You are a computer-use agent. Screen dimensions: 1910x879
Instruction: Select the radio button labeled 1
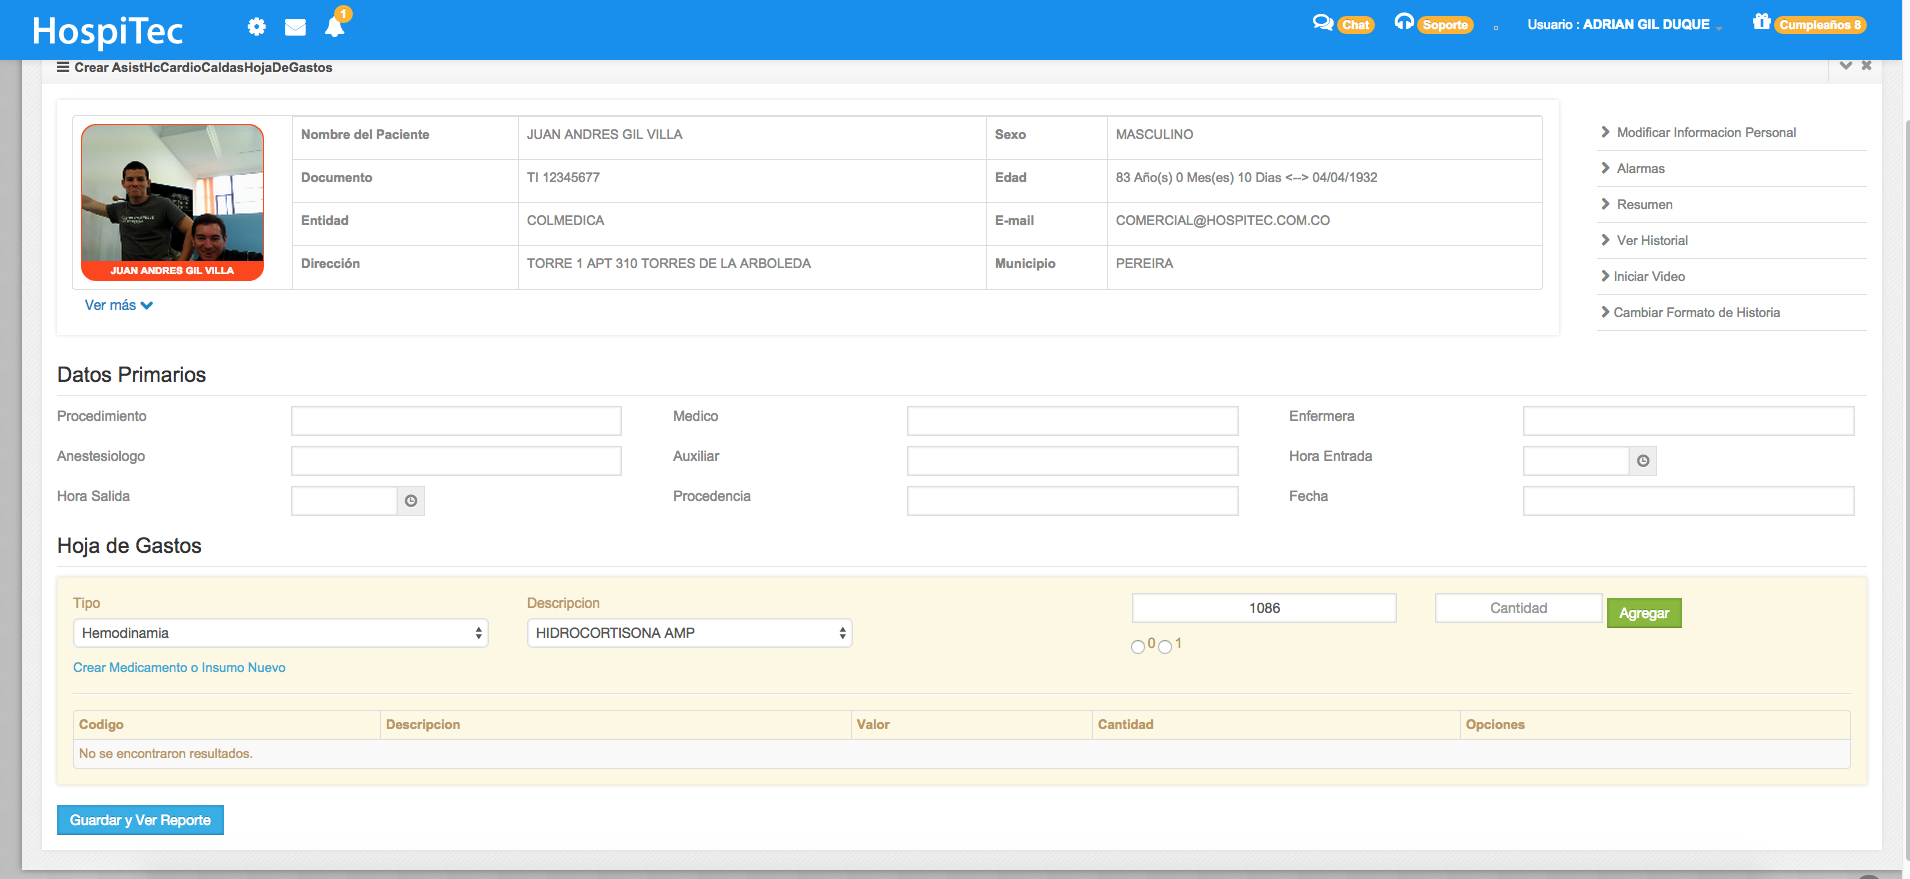click(x=1165, y=647)
